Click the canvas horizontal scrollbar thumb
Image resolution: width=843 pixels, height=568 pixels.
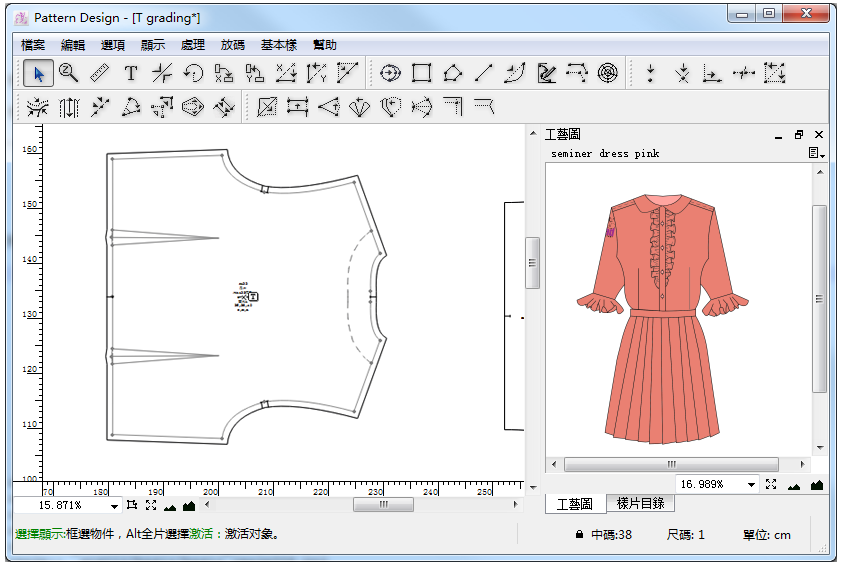coord(383,506)
